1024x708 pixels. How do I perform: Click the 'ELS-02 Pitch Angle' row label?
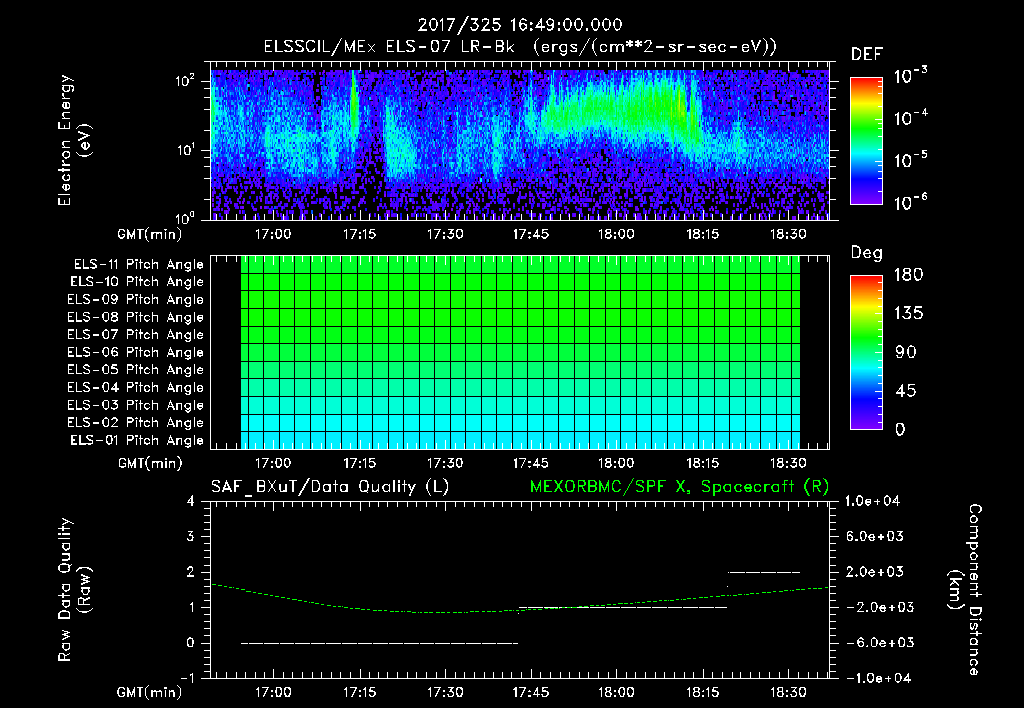(136, 423)
